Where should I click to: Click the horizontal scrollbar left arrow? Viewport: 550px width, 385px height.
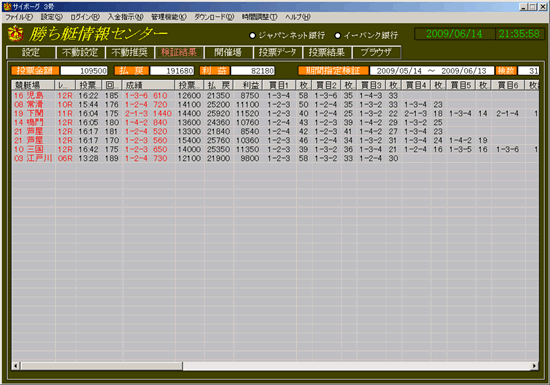coord(16,366)
